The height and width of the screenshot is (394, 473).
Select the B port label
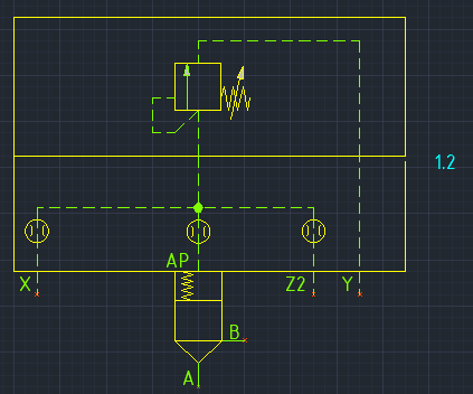coord(235,332)
